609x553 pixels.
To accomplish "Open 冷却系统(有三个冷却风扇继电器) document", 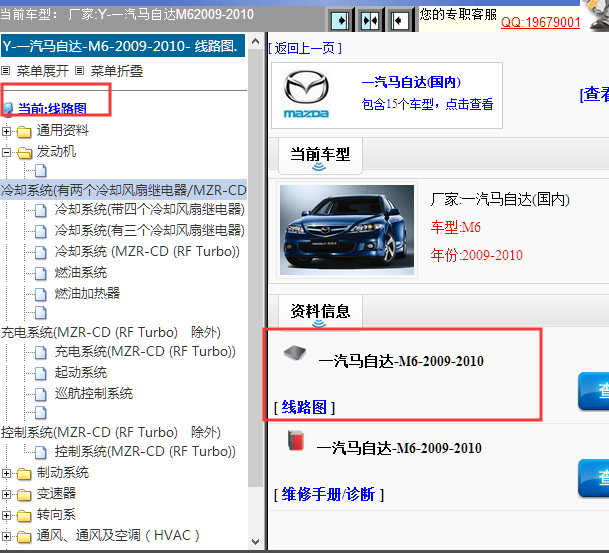I will (x=150, y=231).
